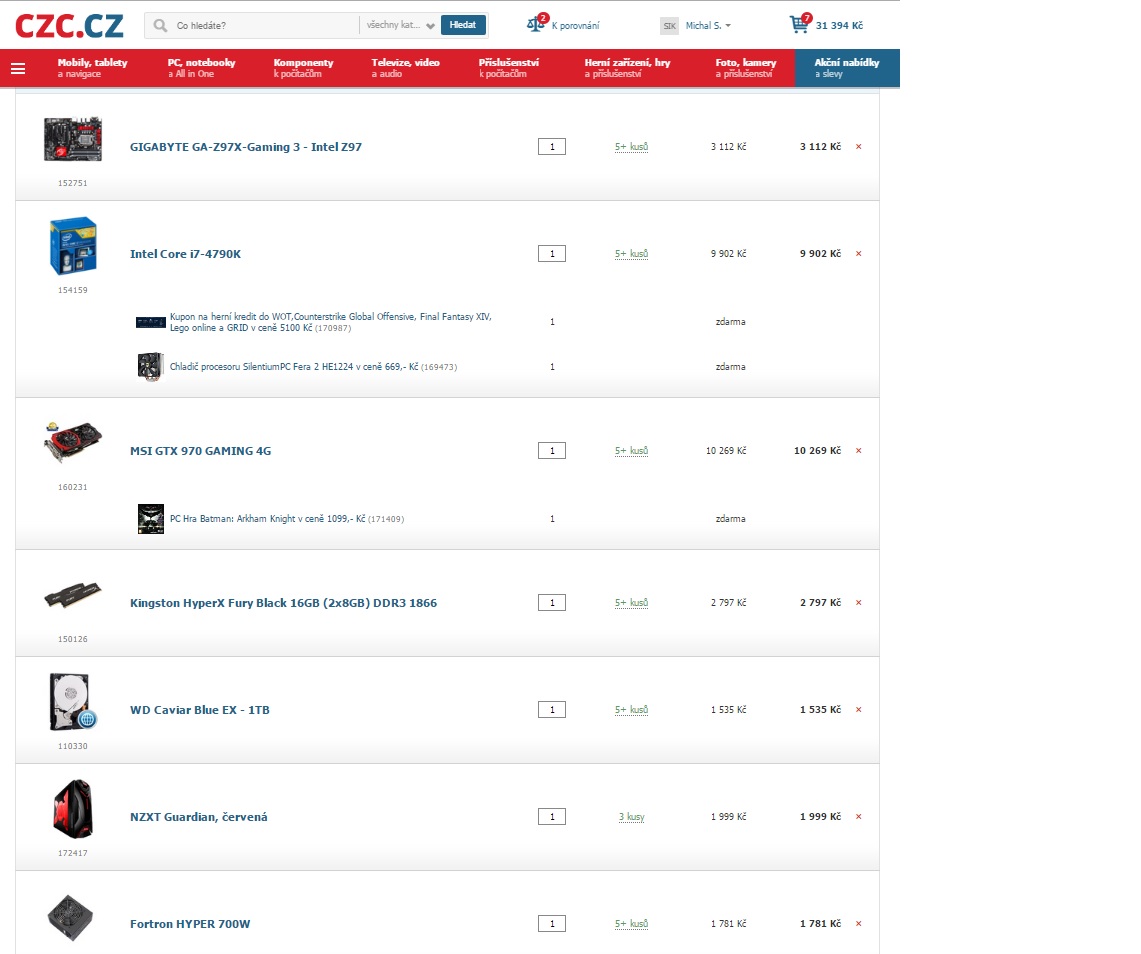The width and height of the screenshot is (1141, 954).
Task: Open WD Caviar hard drive thumbnail
Action: (73, 701)
